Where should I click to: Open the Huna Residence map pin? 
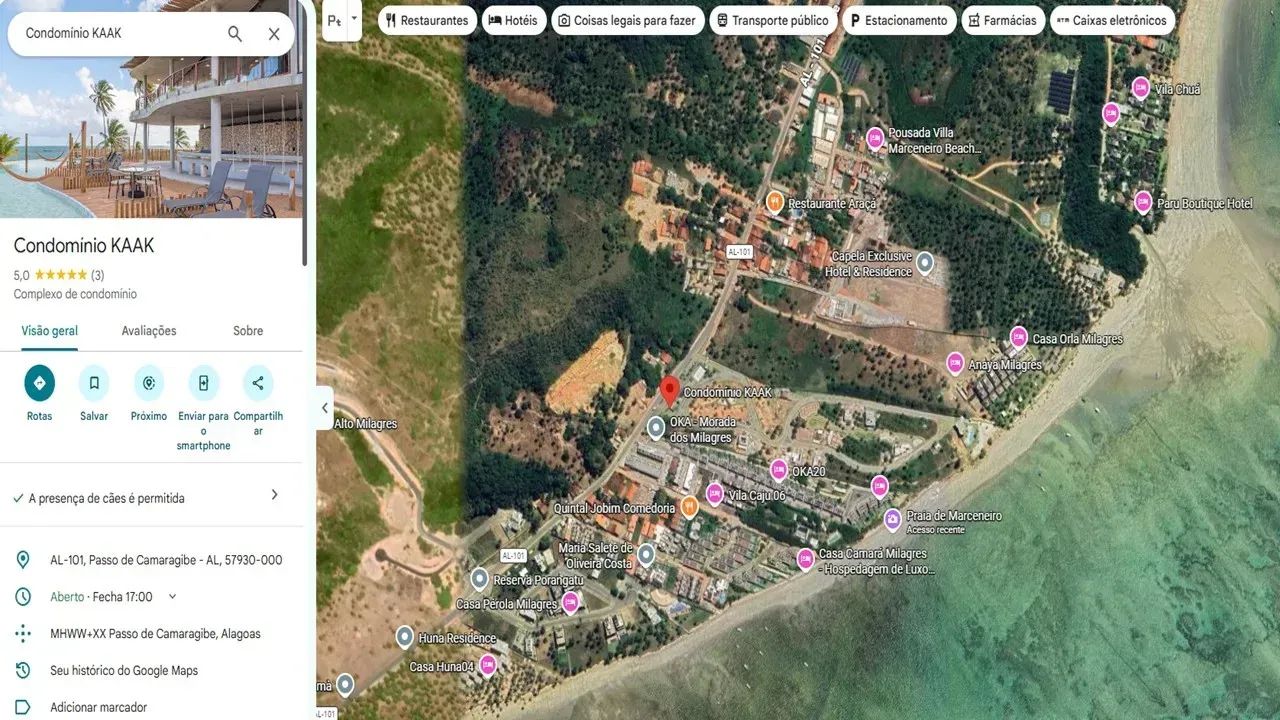pos(405,637)
